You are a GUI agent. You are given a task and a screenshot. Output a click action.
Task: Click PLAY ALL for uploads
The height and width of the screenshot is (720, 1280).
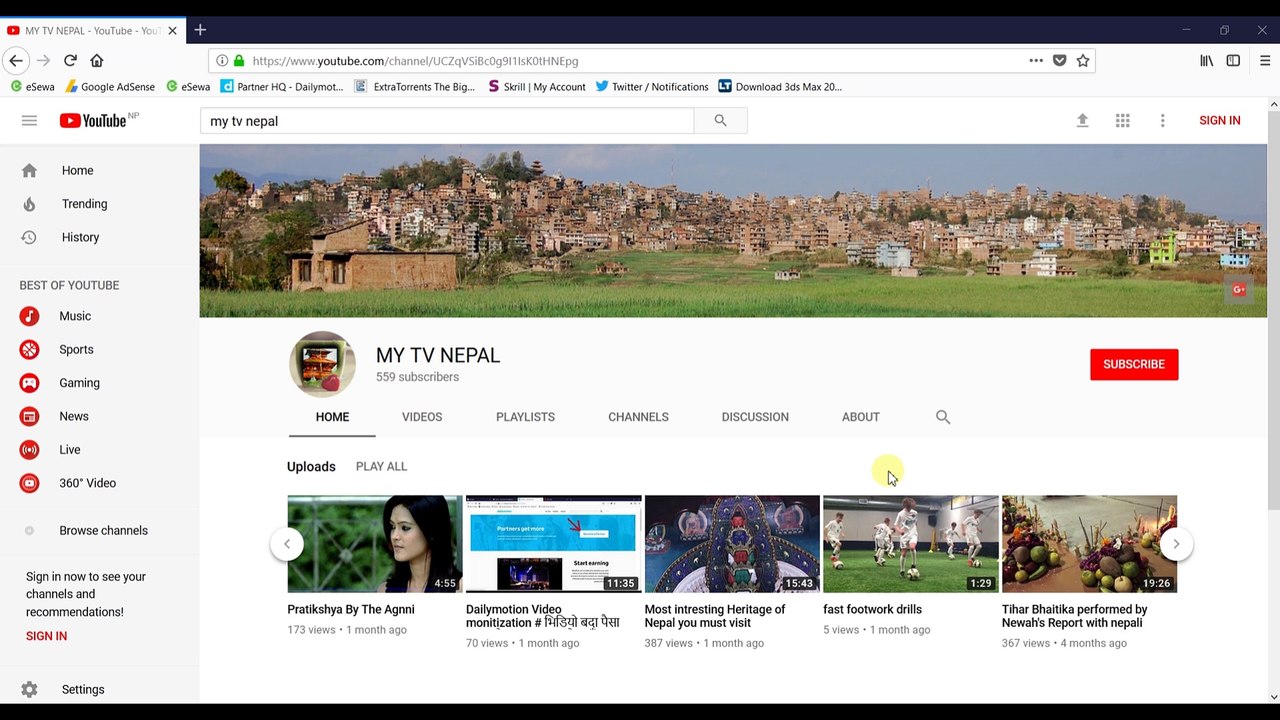pos(381,467)
